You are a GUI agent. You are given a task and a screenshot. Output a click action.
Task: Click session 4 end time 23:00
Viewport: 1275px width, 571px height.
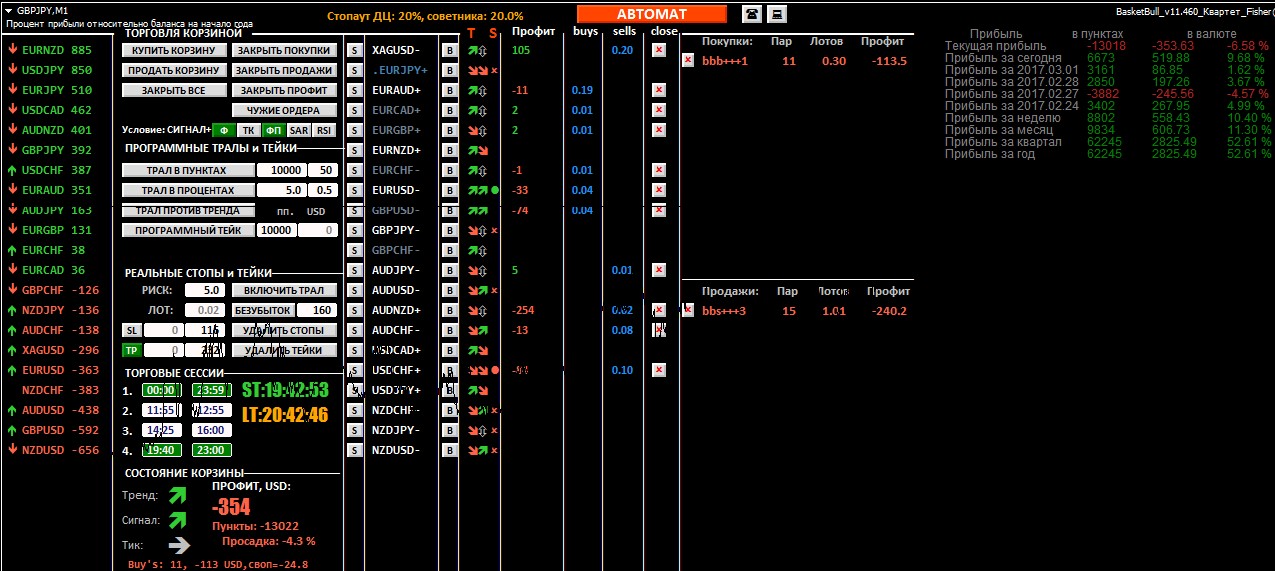coord(210,450)
